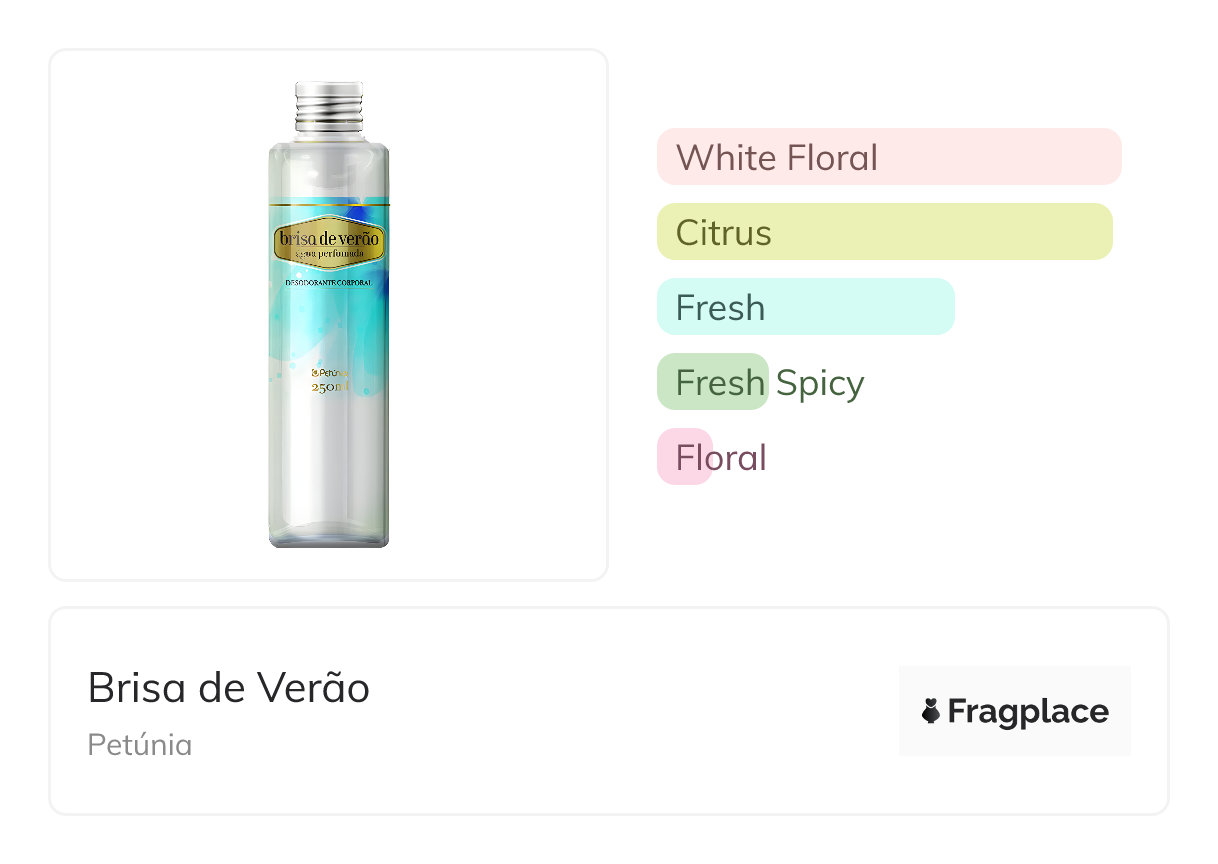Open the Brisa de Verão title
The height and width of the screenshot is (864, 1218).
click(x=228, y=688)
